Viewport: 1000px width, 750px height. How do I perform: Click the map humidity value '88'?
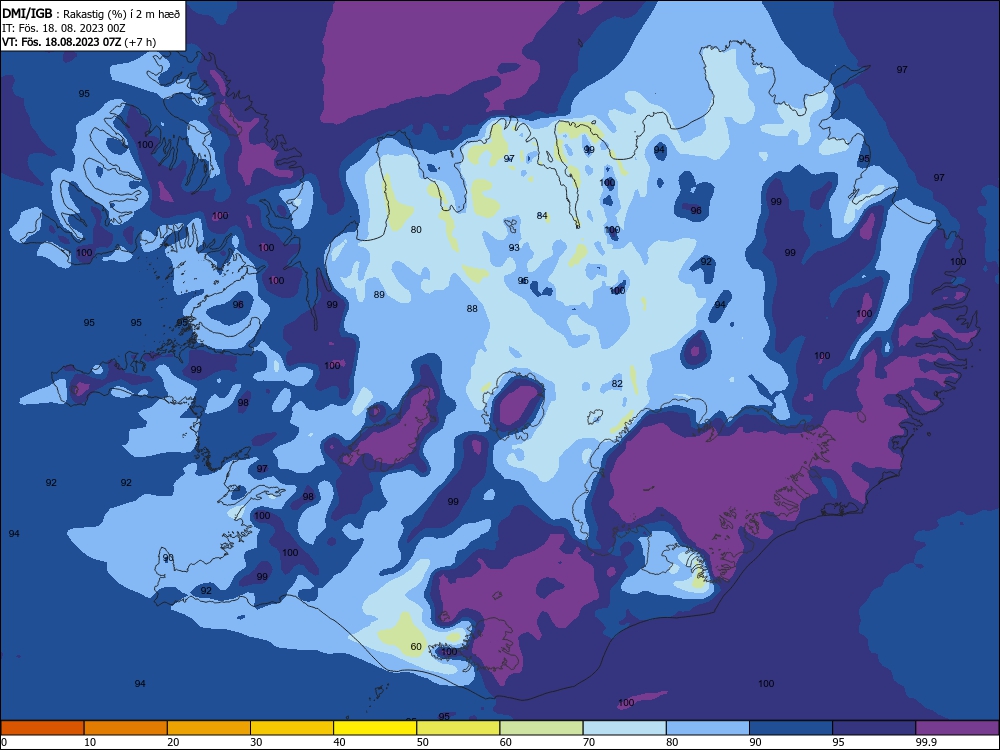coord(472,309)
